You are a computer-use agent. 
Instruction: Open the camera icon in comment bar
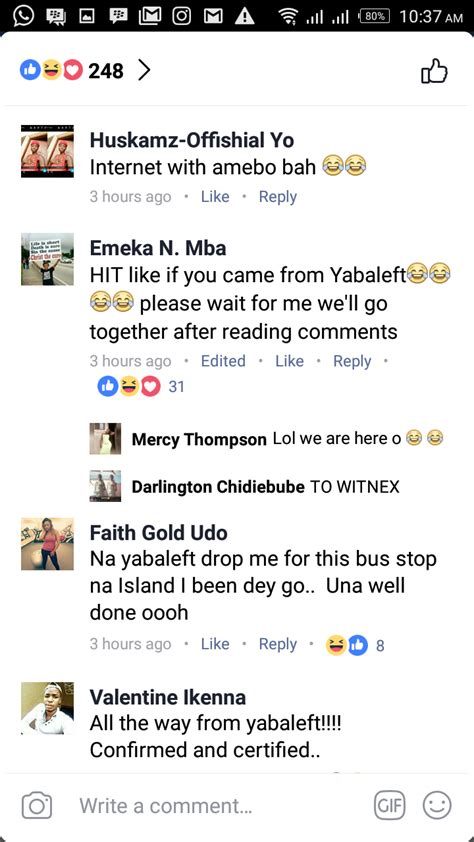(x=37, y=806)
